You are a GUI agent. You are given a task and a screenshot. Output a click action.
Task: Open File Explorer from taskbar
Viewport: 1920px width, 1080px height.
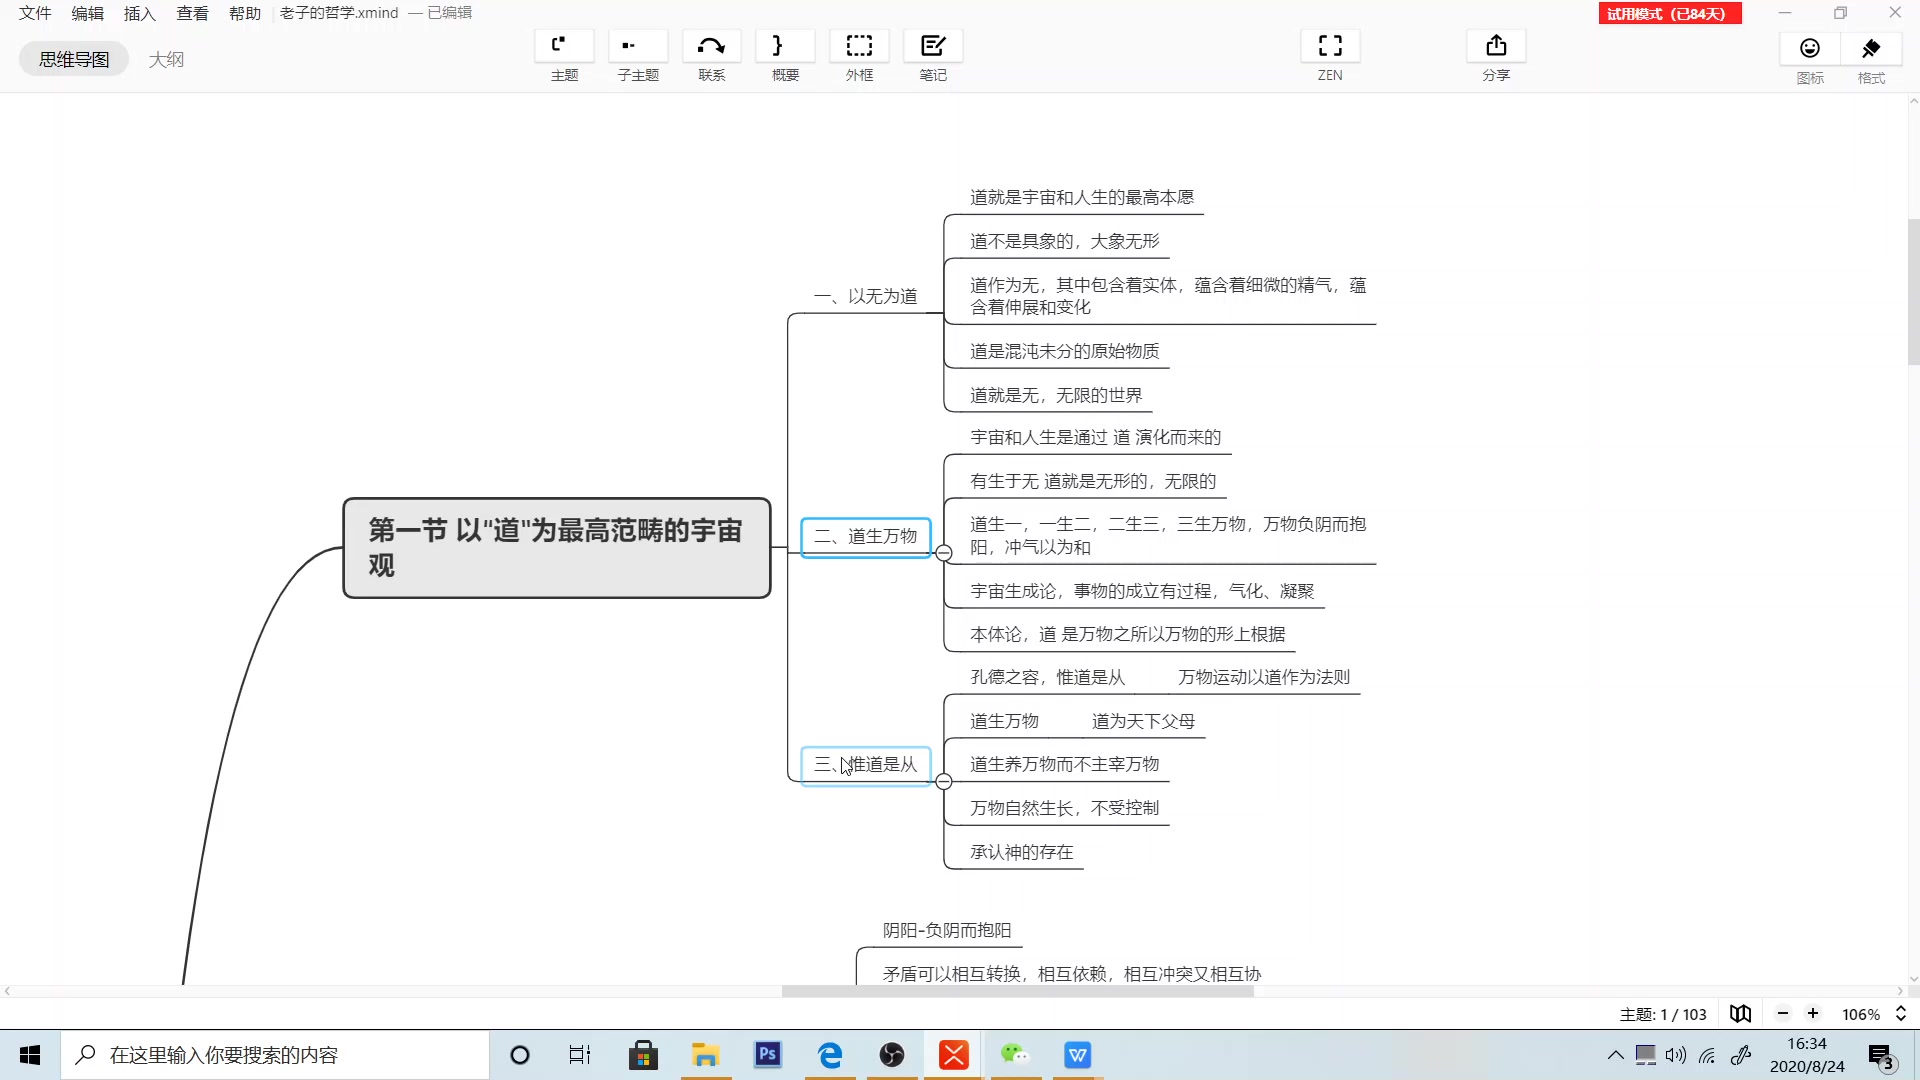pyautogui.click(x=706, y=1055)
